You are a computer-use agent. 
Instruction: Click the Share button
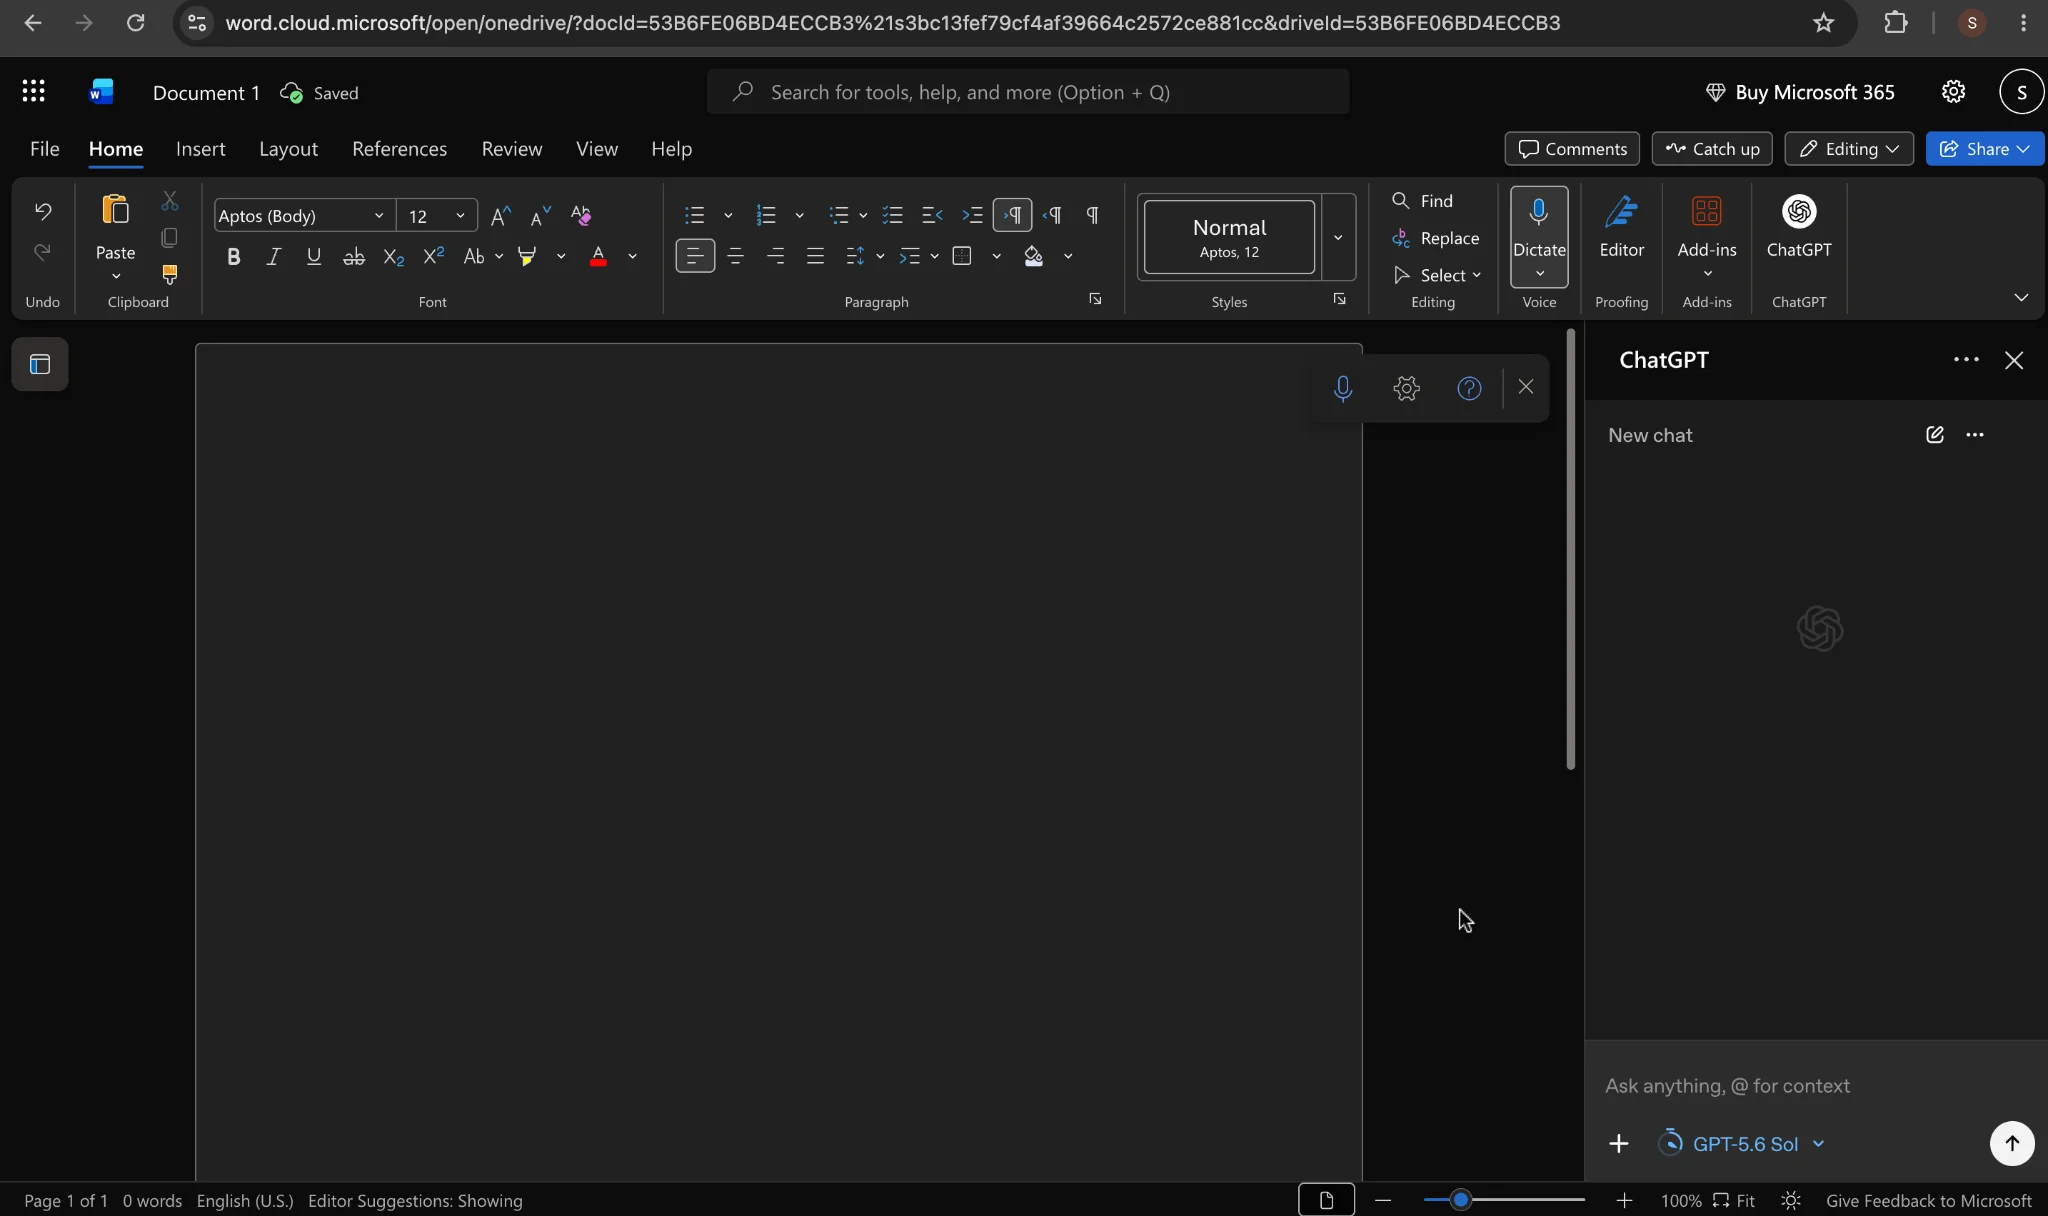(x=1984, y=149)
